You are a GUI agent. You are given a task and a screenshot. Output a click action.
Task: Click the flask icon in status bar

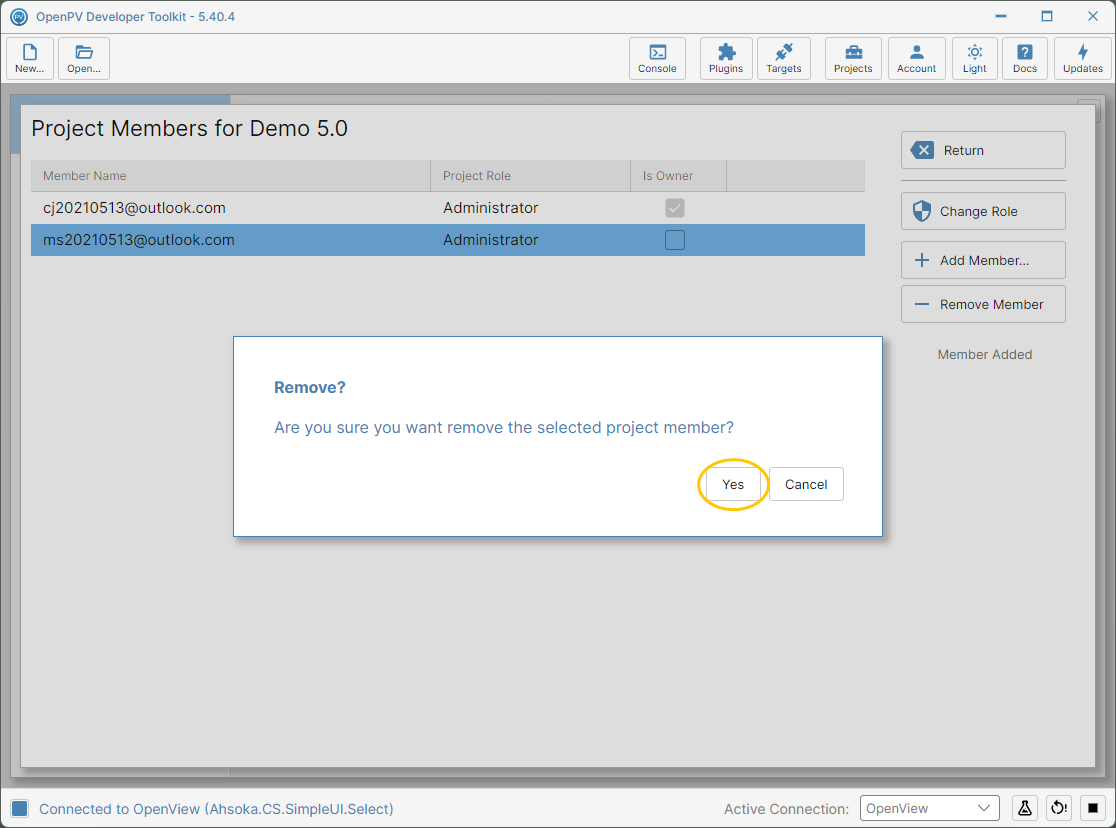coord(1025,808)
